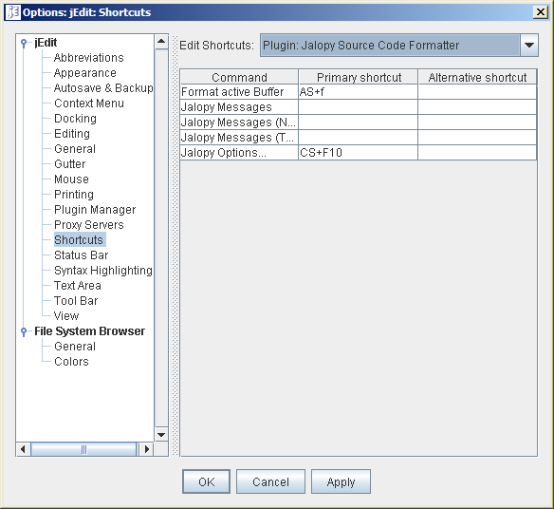Open Proxy Servers settings

89,225
